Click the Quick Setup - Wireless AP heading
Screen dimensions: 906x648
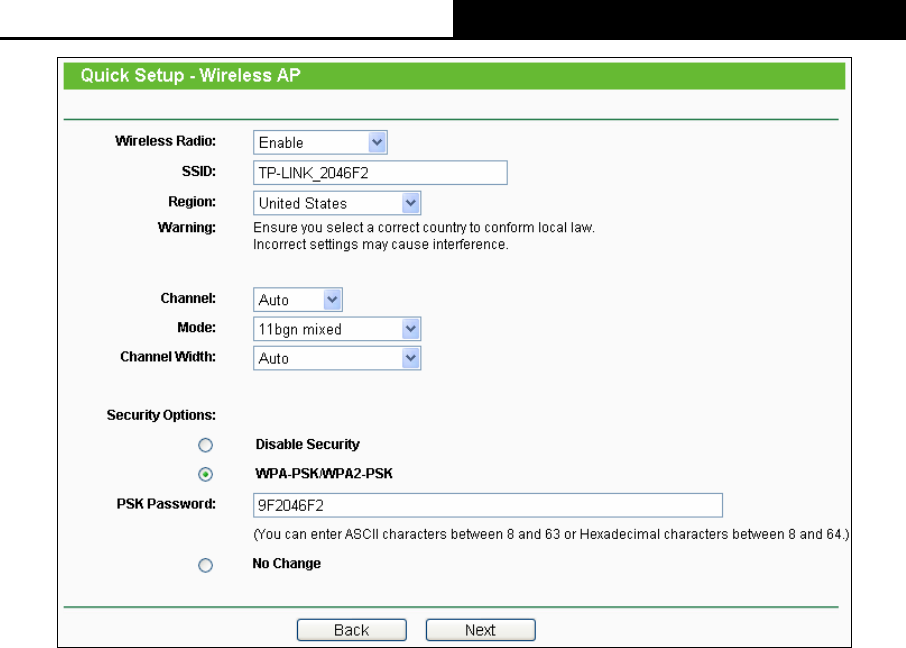coord(191,76)
